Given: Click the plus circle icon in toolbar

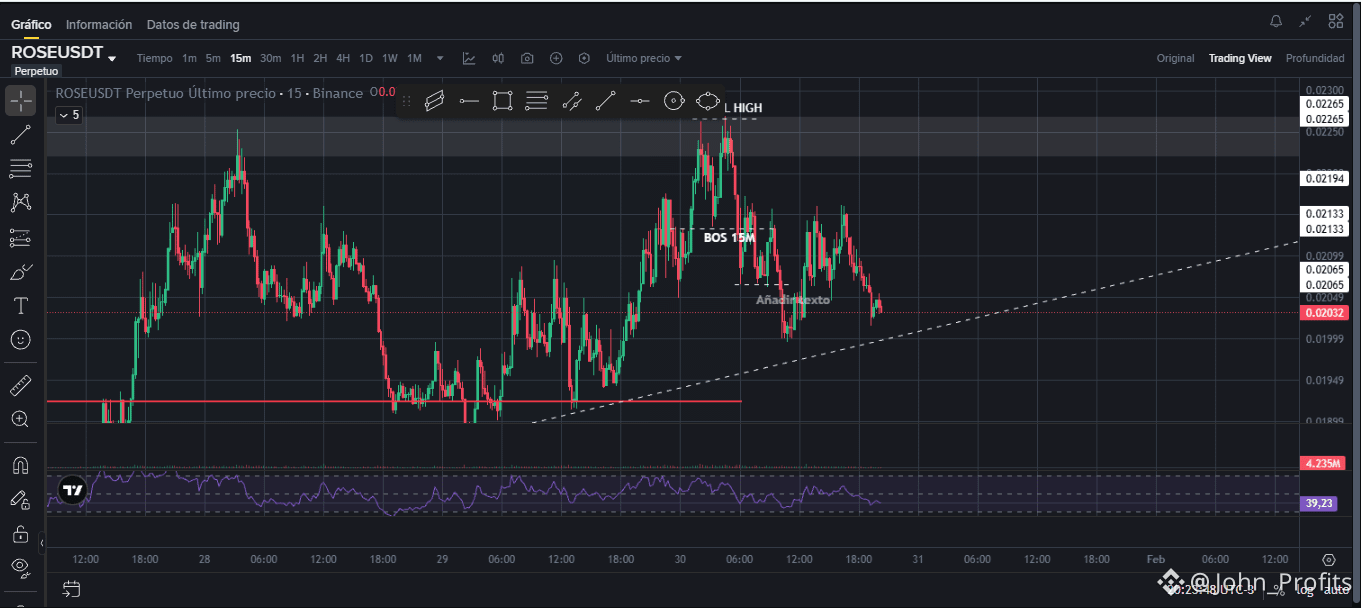Looking at the screenshot, I should click(x=556, y=58).
